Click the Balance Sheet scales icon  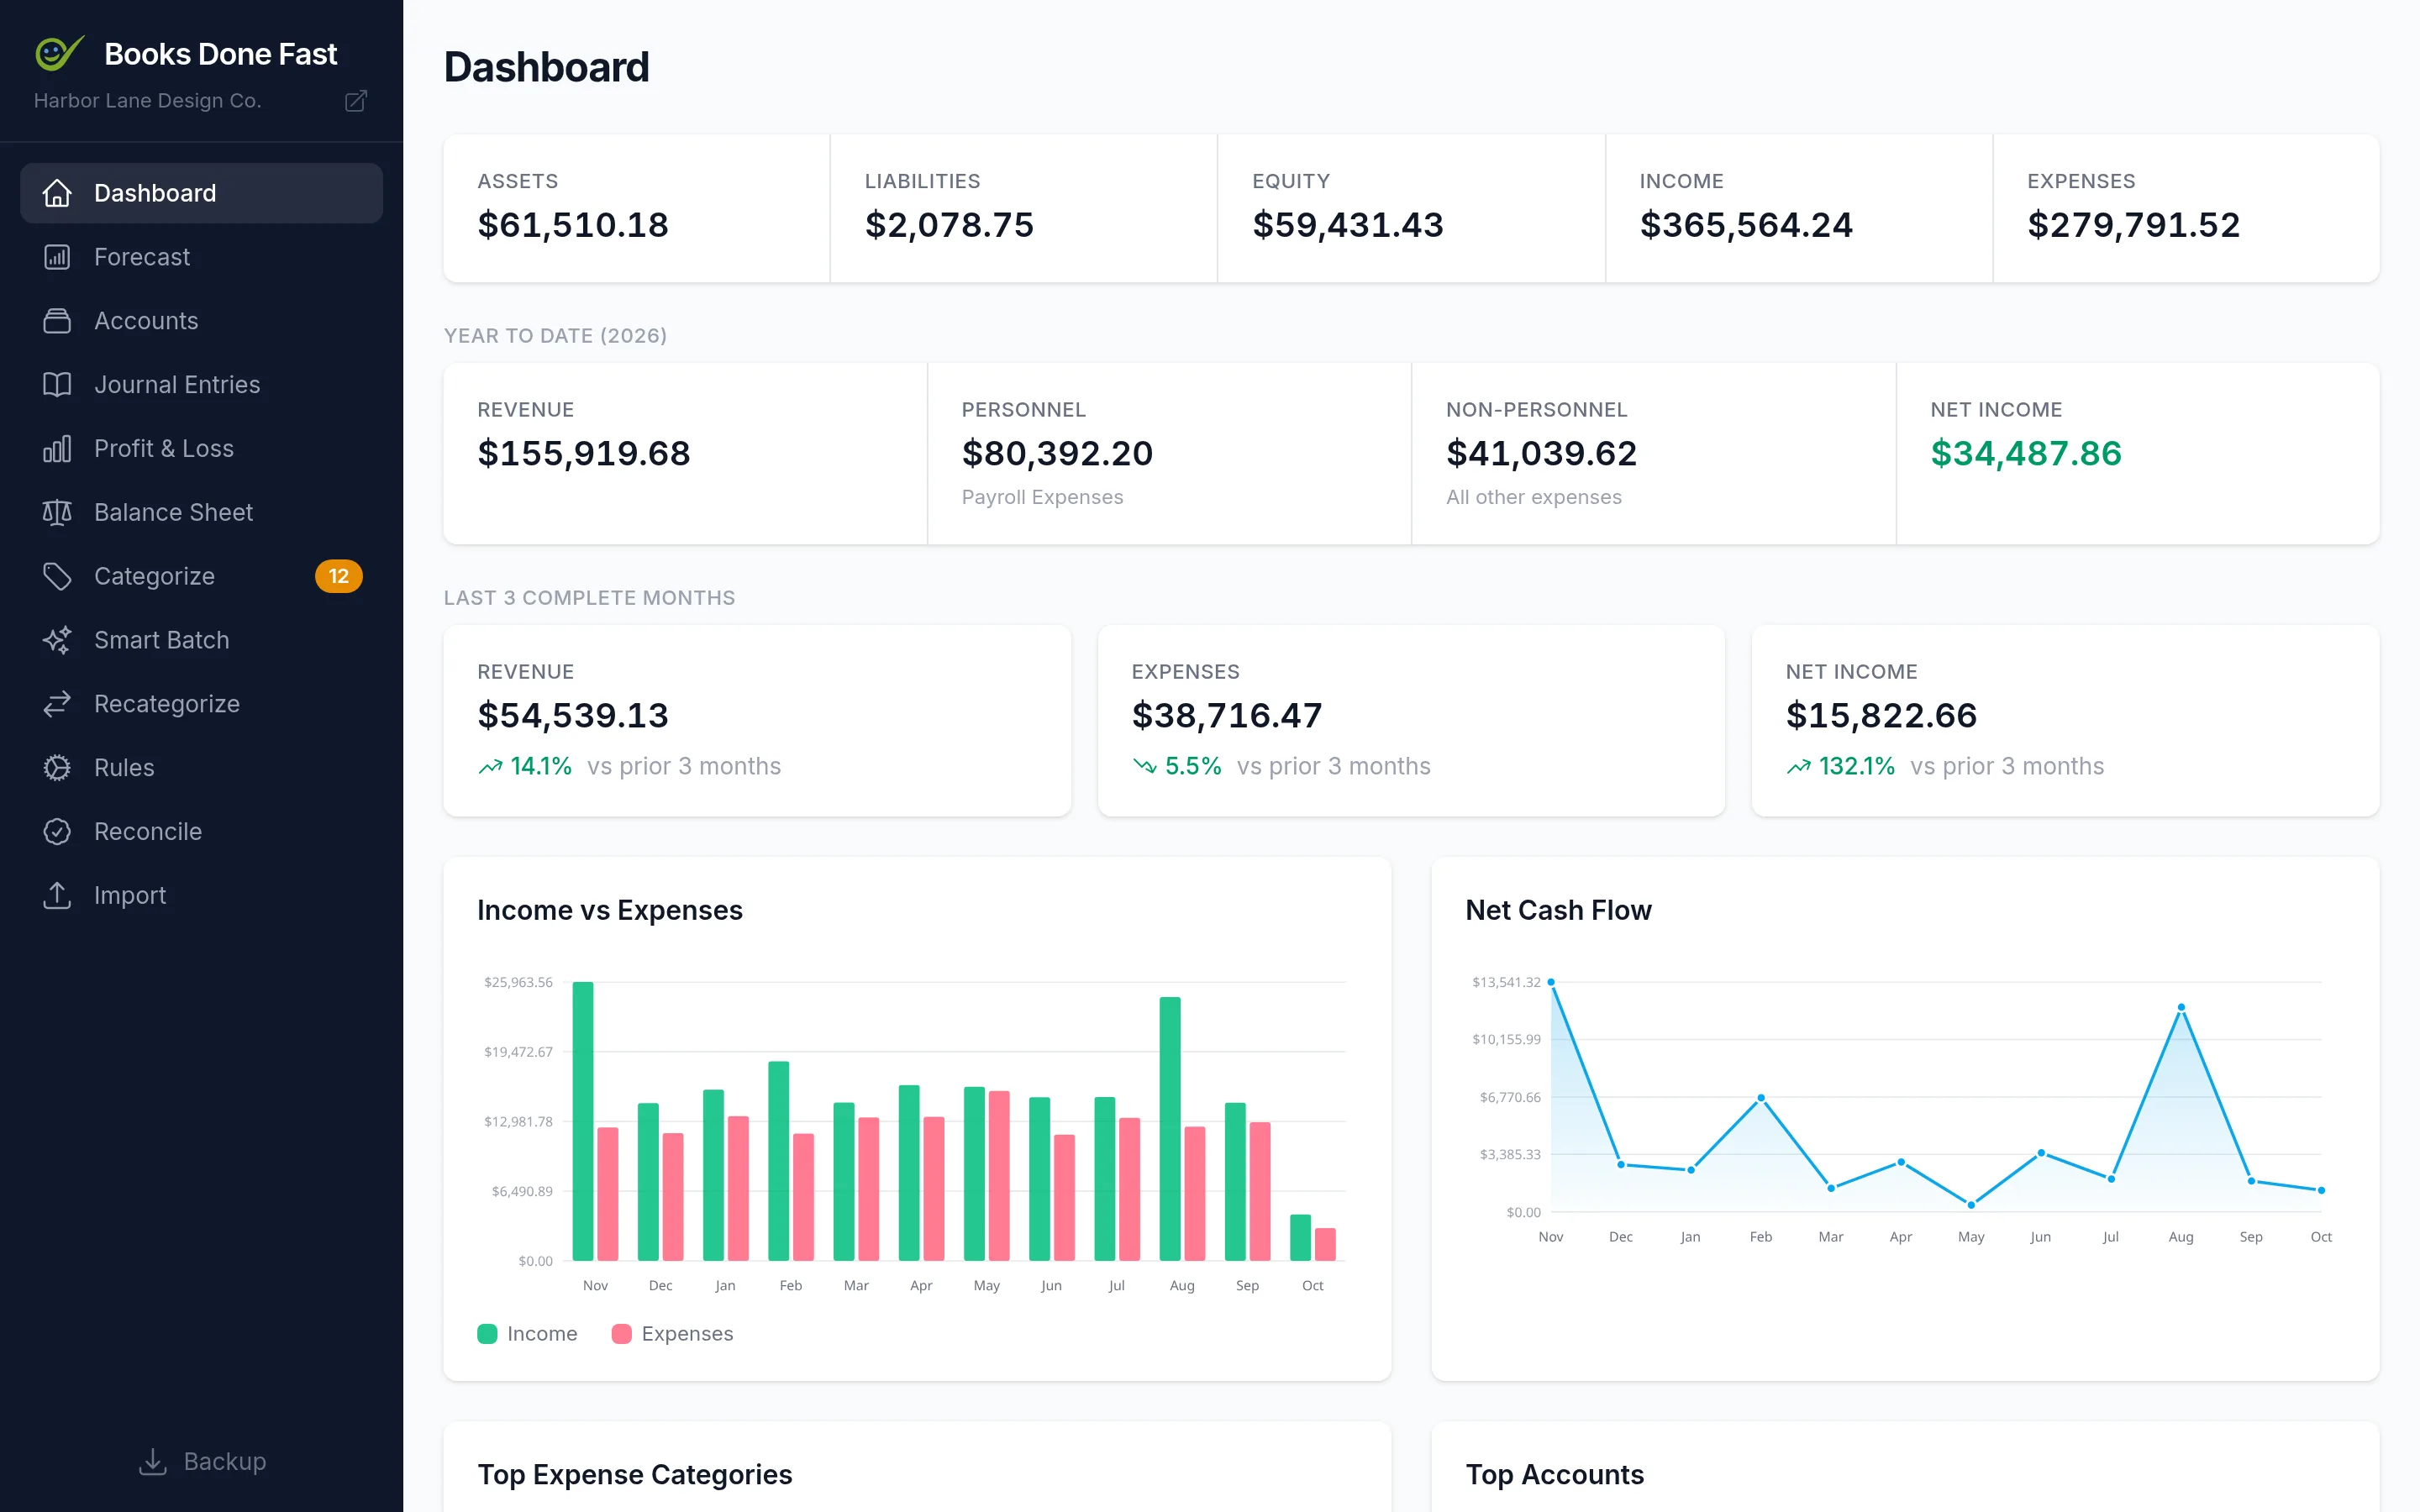point(57,513)
